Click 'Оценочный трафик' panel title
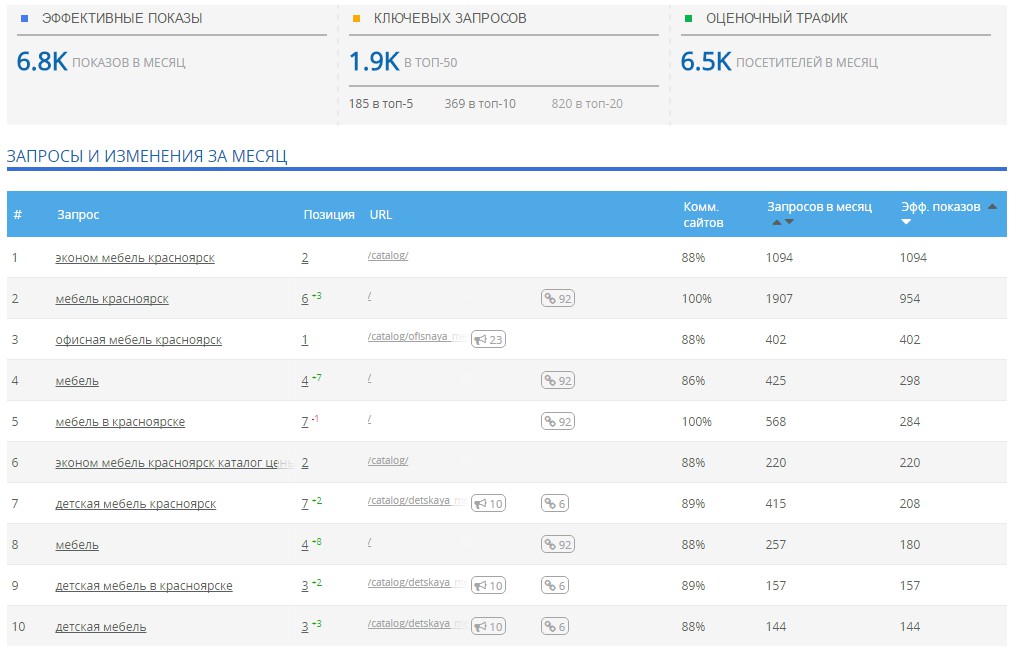1024x655 pixels. (x=776, y=18)
